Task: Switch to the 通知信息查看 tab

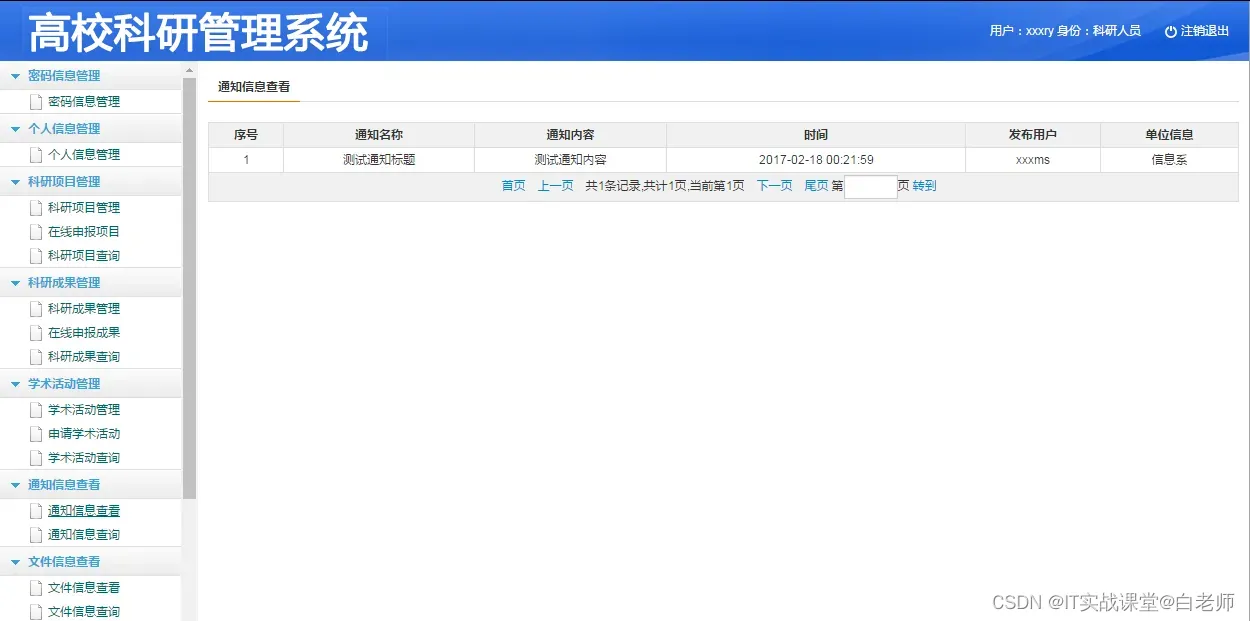Action: pyautogui.click(x=253, y=85)
